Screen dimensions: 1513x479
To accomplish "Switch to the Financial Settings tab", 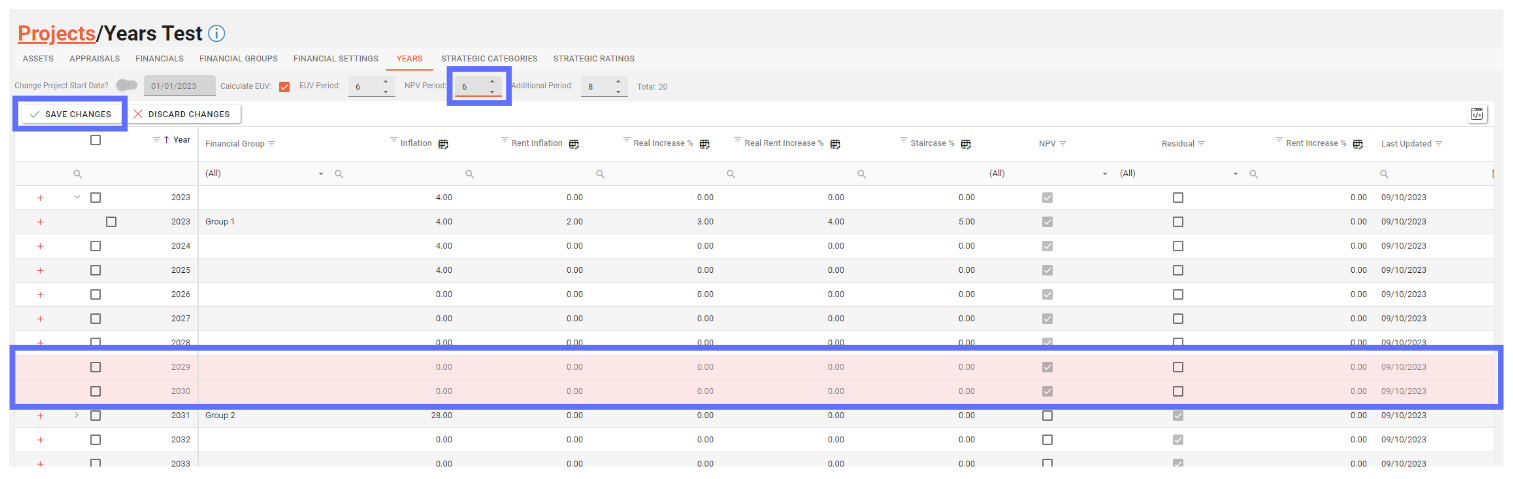I will pyautogui.click(x=335, y=59).
